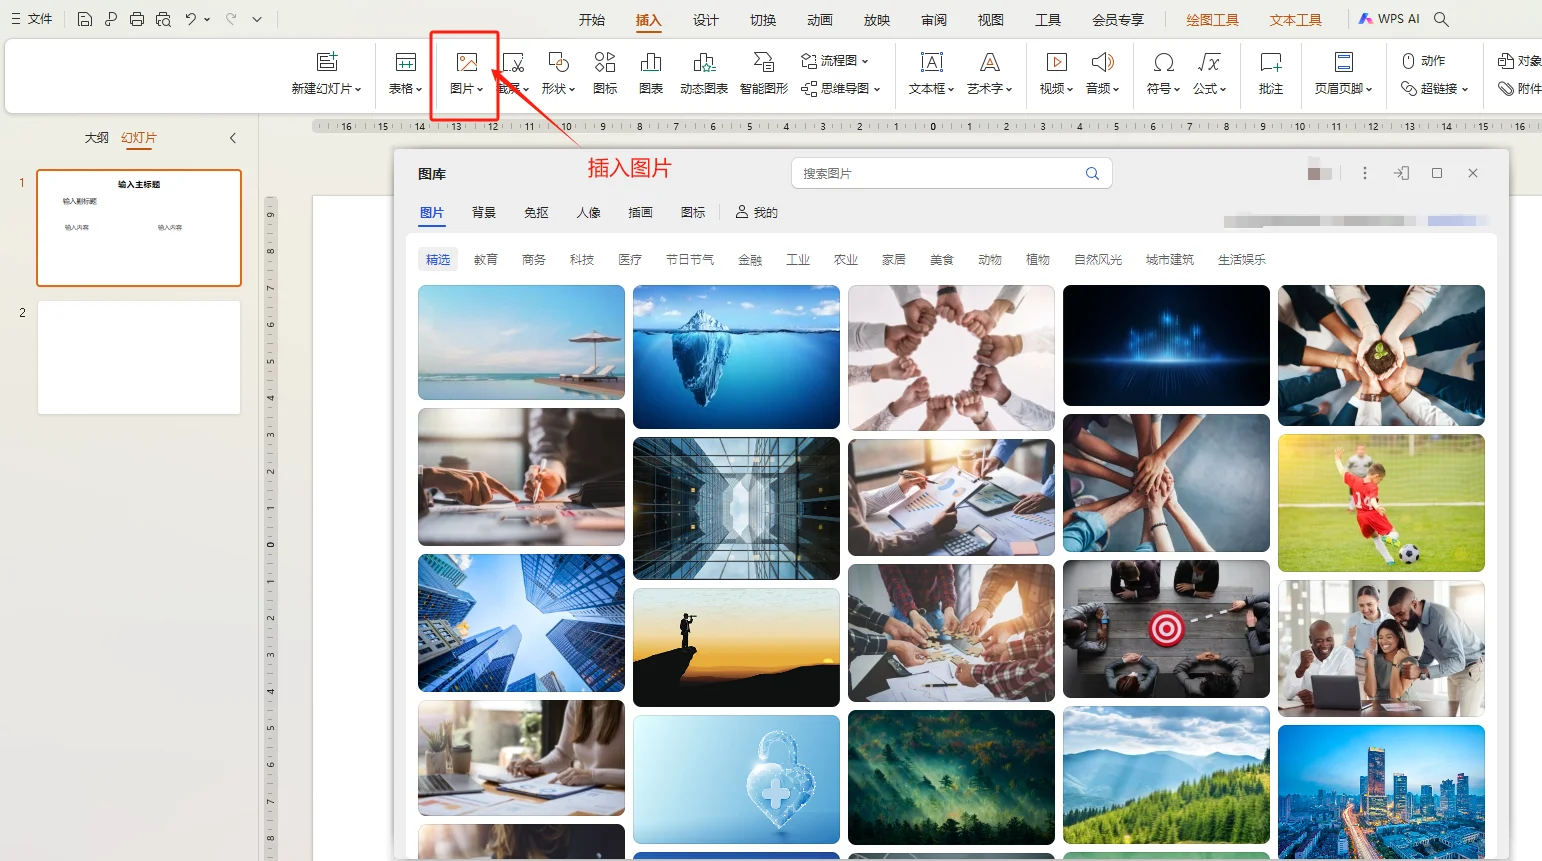This screenshot has height=861, width=1542.
Task: Add a comment with 批注
Action: (1271, 74)
